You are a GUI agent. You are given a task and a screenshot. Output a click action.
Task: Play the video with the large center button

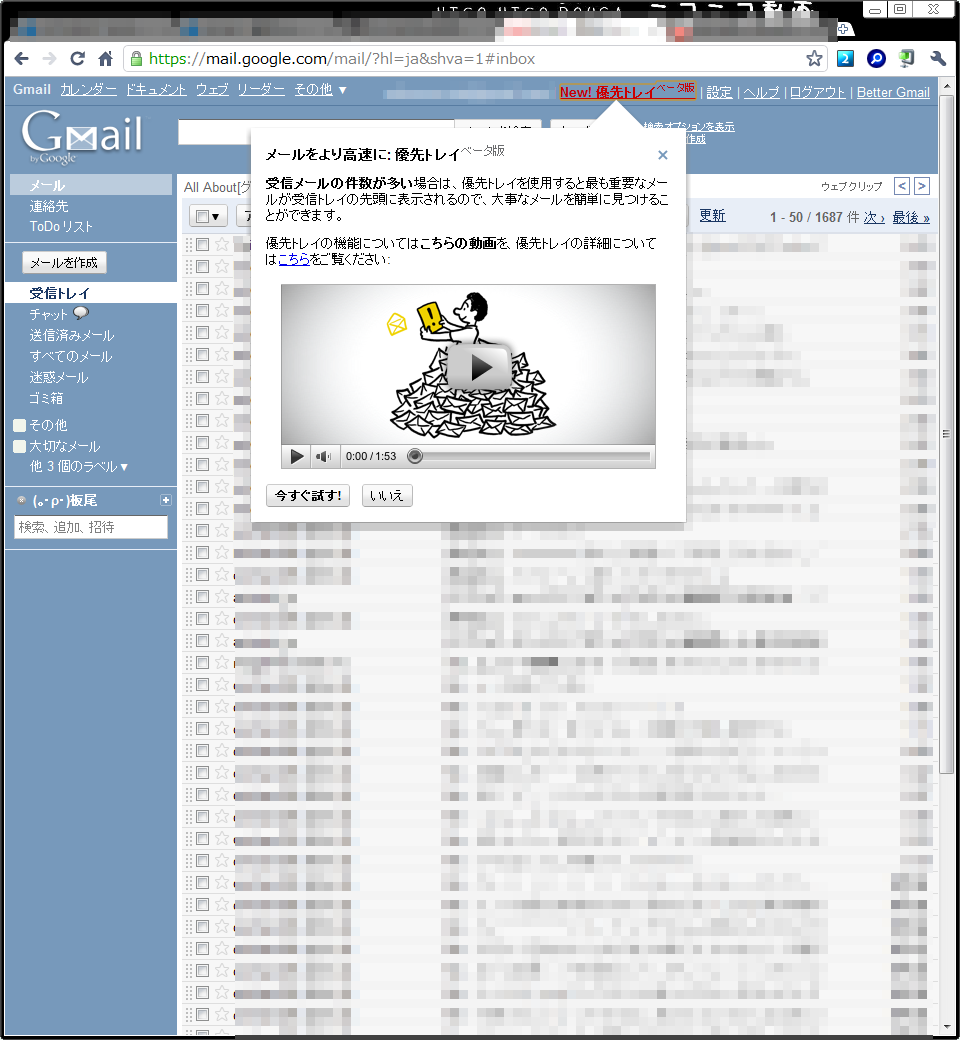click(480, 367)
